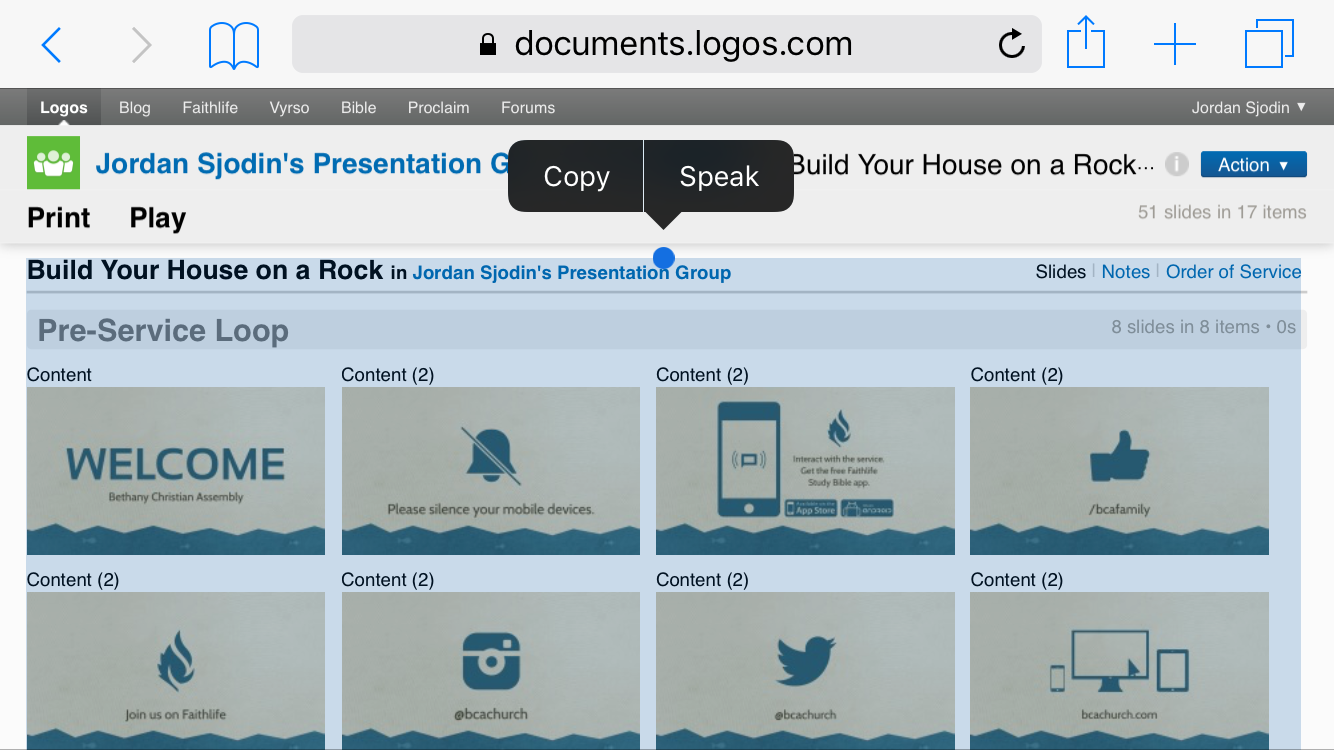The image size is (1334, 750).
Task: Open the Instagram @bcachurch slide
Action: pos(491,671)
